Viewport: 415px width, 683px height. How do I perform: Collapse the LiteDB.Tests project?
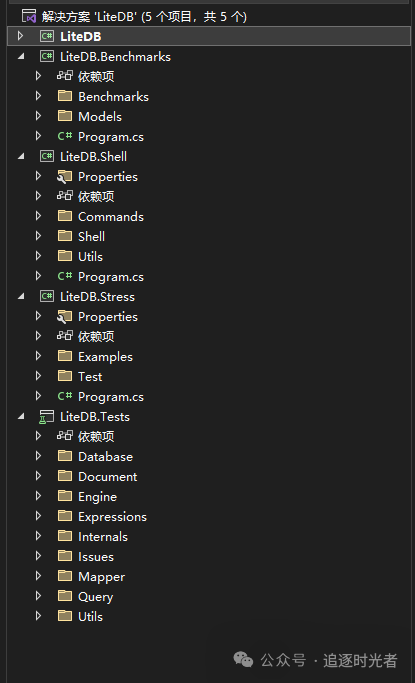coord(21,416)
